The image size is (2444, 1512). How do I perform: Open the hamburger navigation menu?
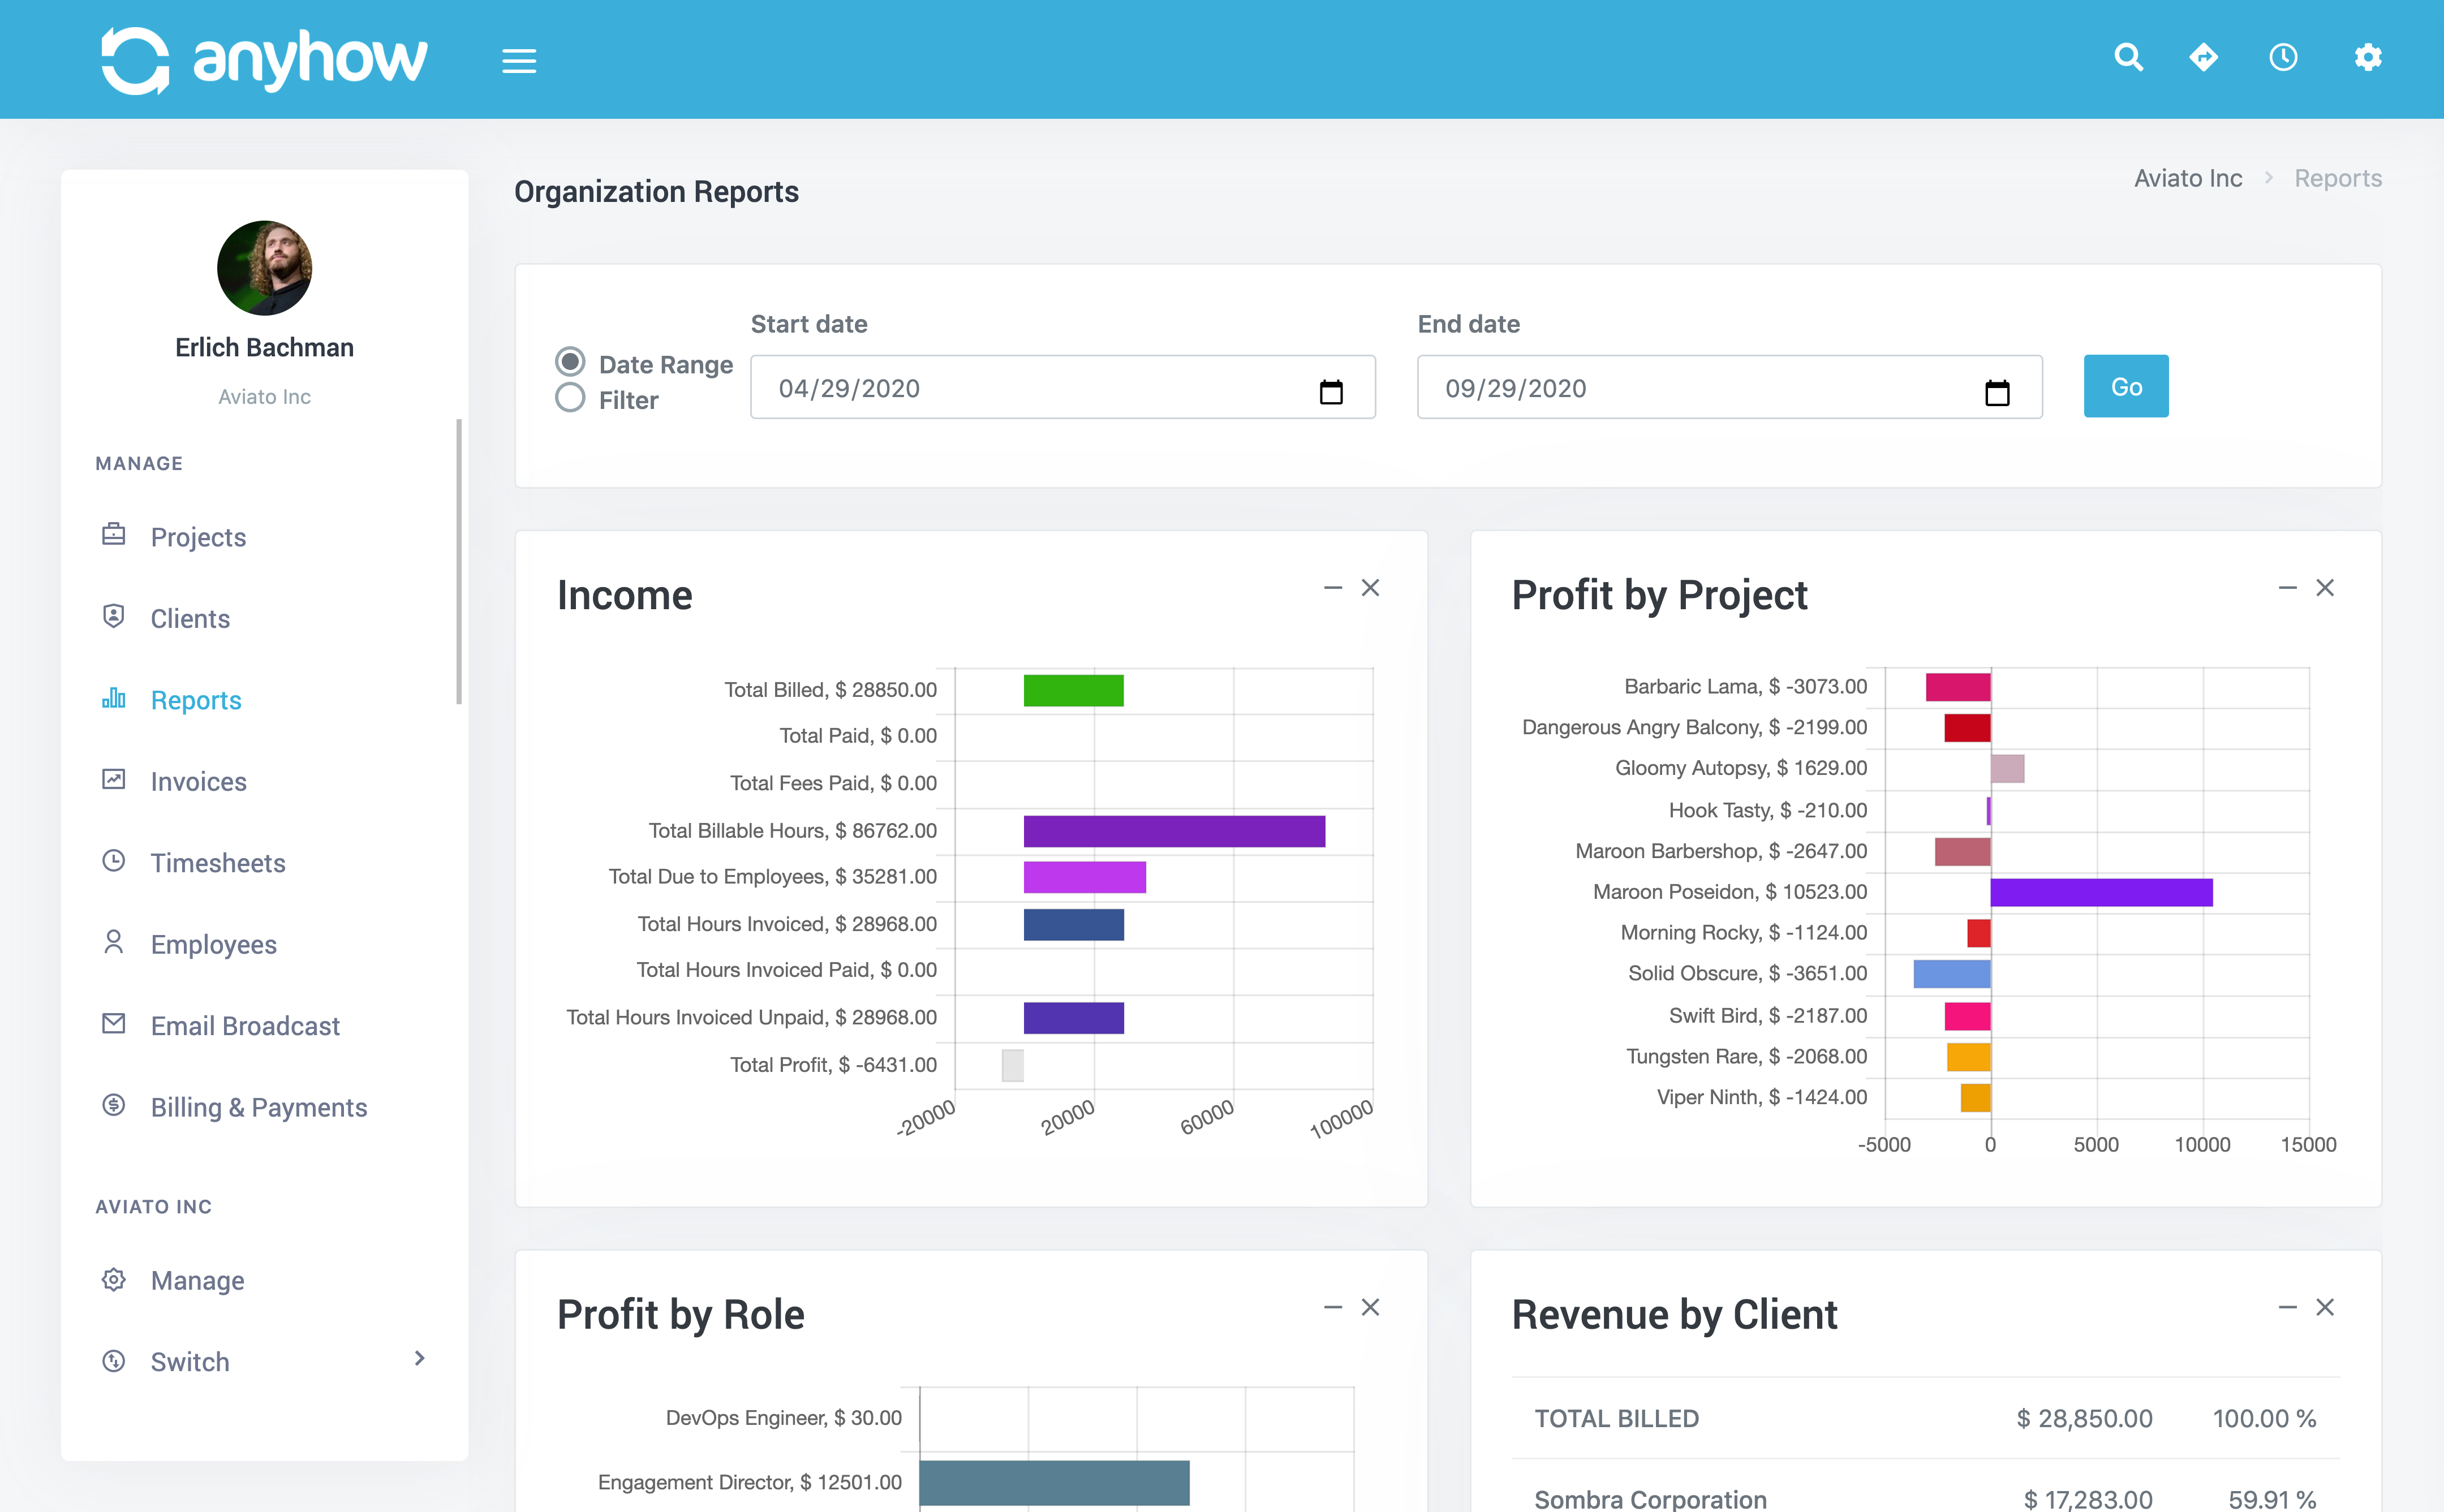click(x=519, y=60)
